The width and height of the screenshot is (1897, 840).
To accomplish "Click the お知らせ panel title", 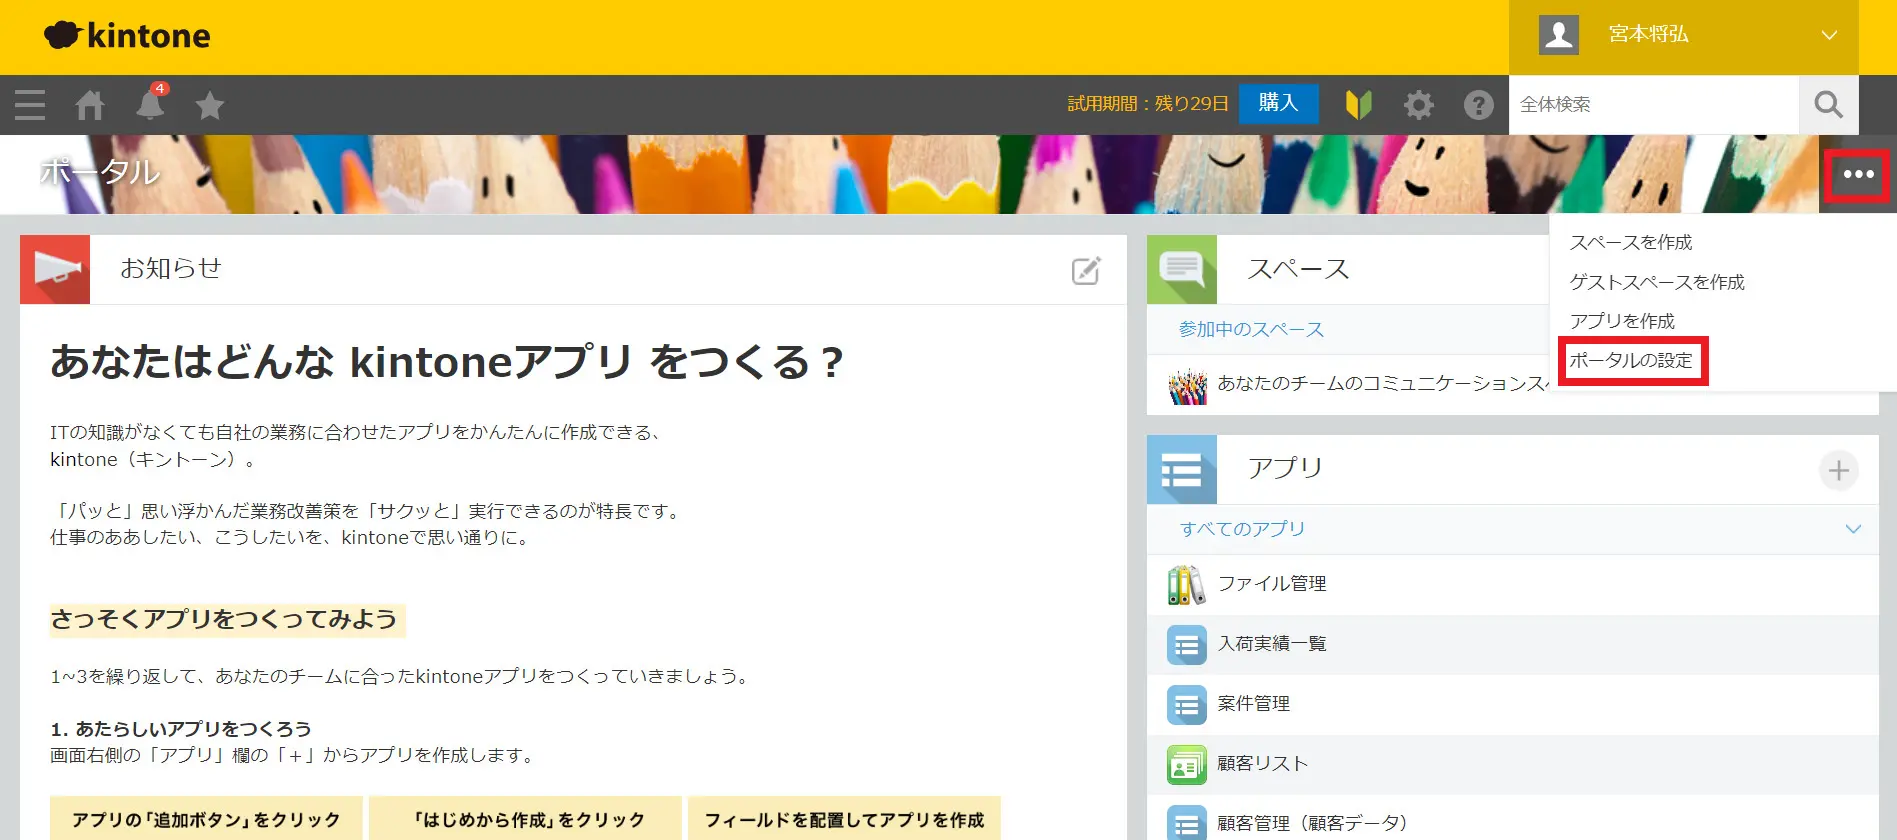I will (171, 268).
